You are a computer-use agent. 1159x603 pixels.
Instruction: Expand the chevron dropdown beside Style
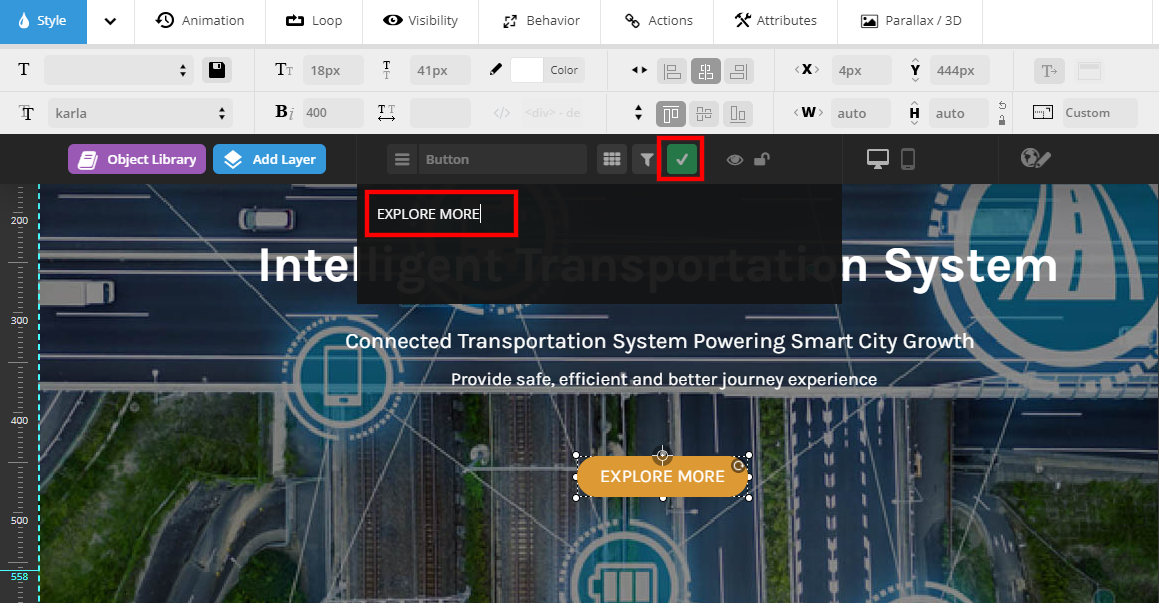click(x=110, y=21)
